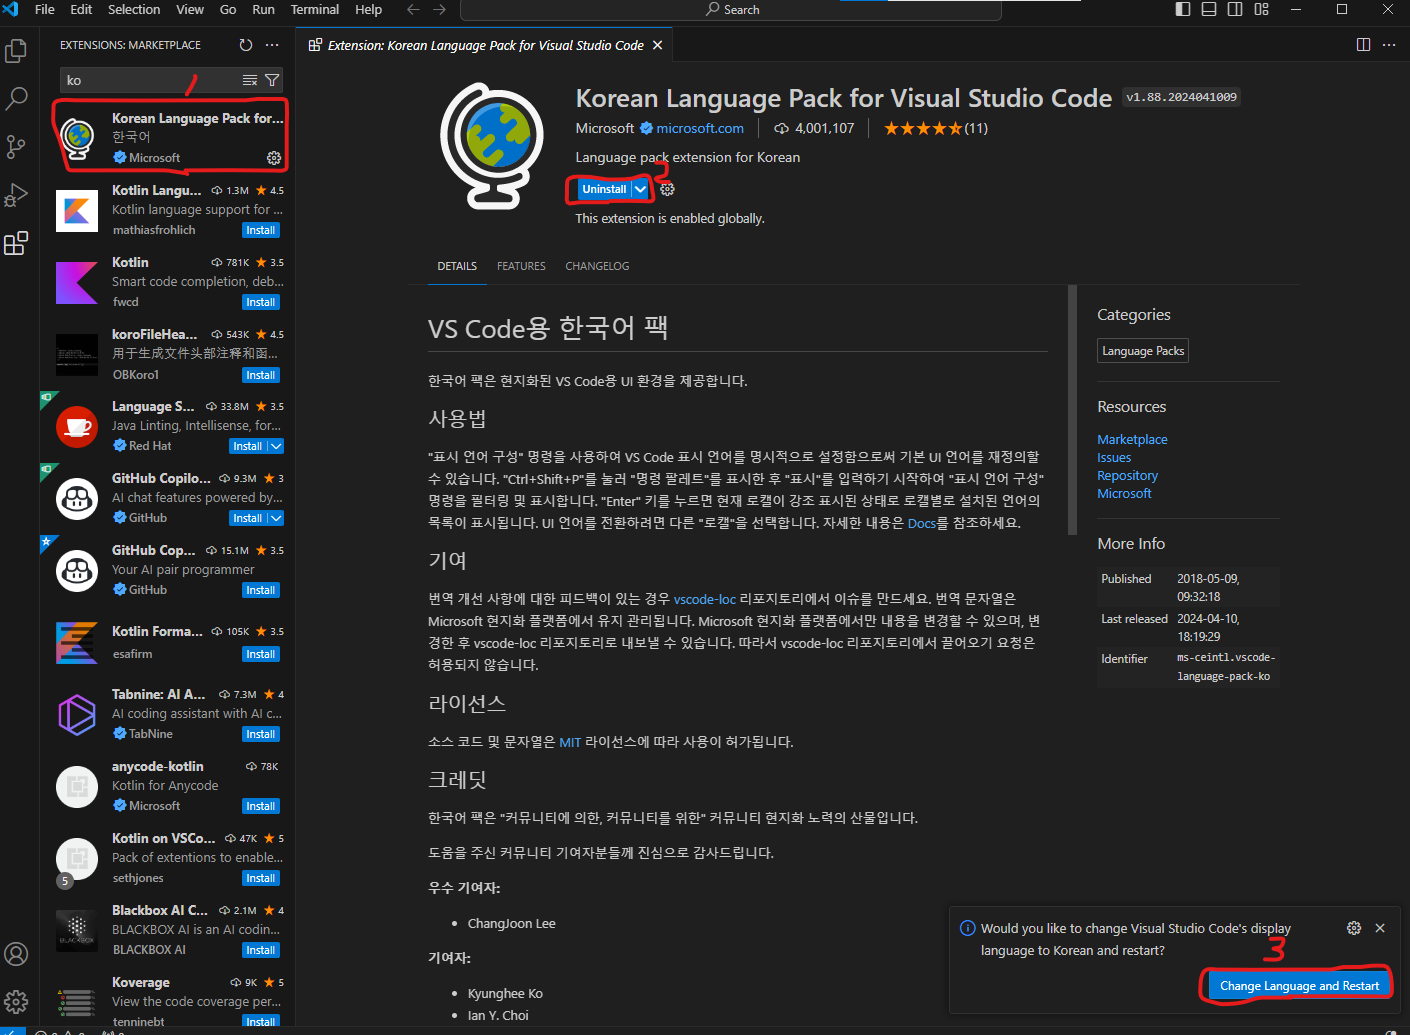Viewport: 1410px width, 1035px height.
Task: Go forward with navigation arrow
Action: [440, 9]
